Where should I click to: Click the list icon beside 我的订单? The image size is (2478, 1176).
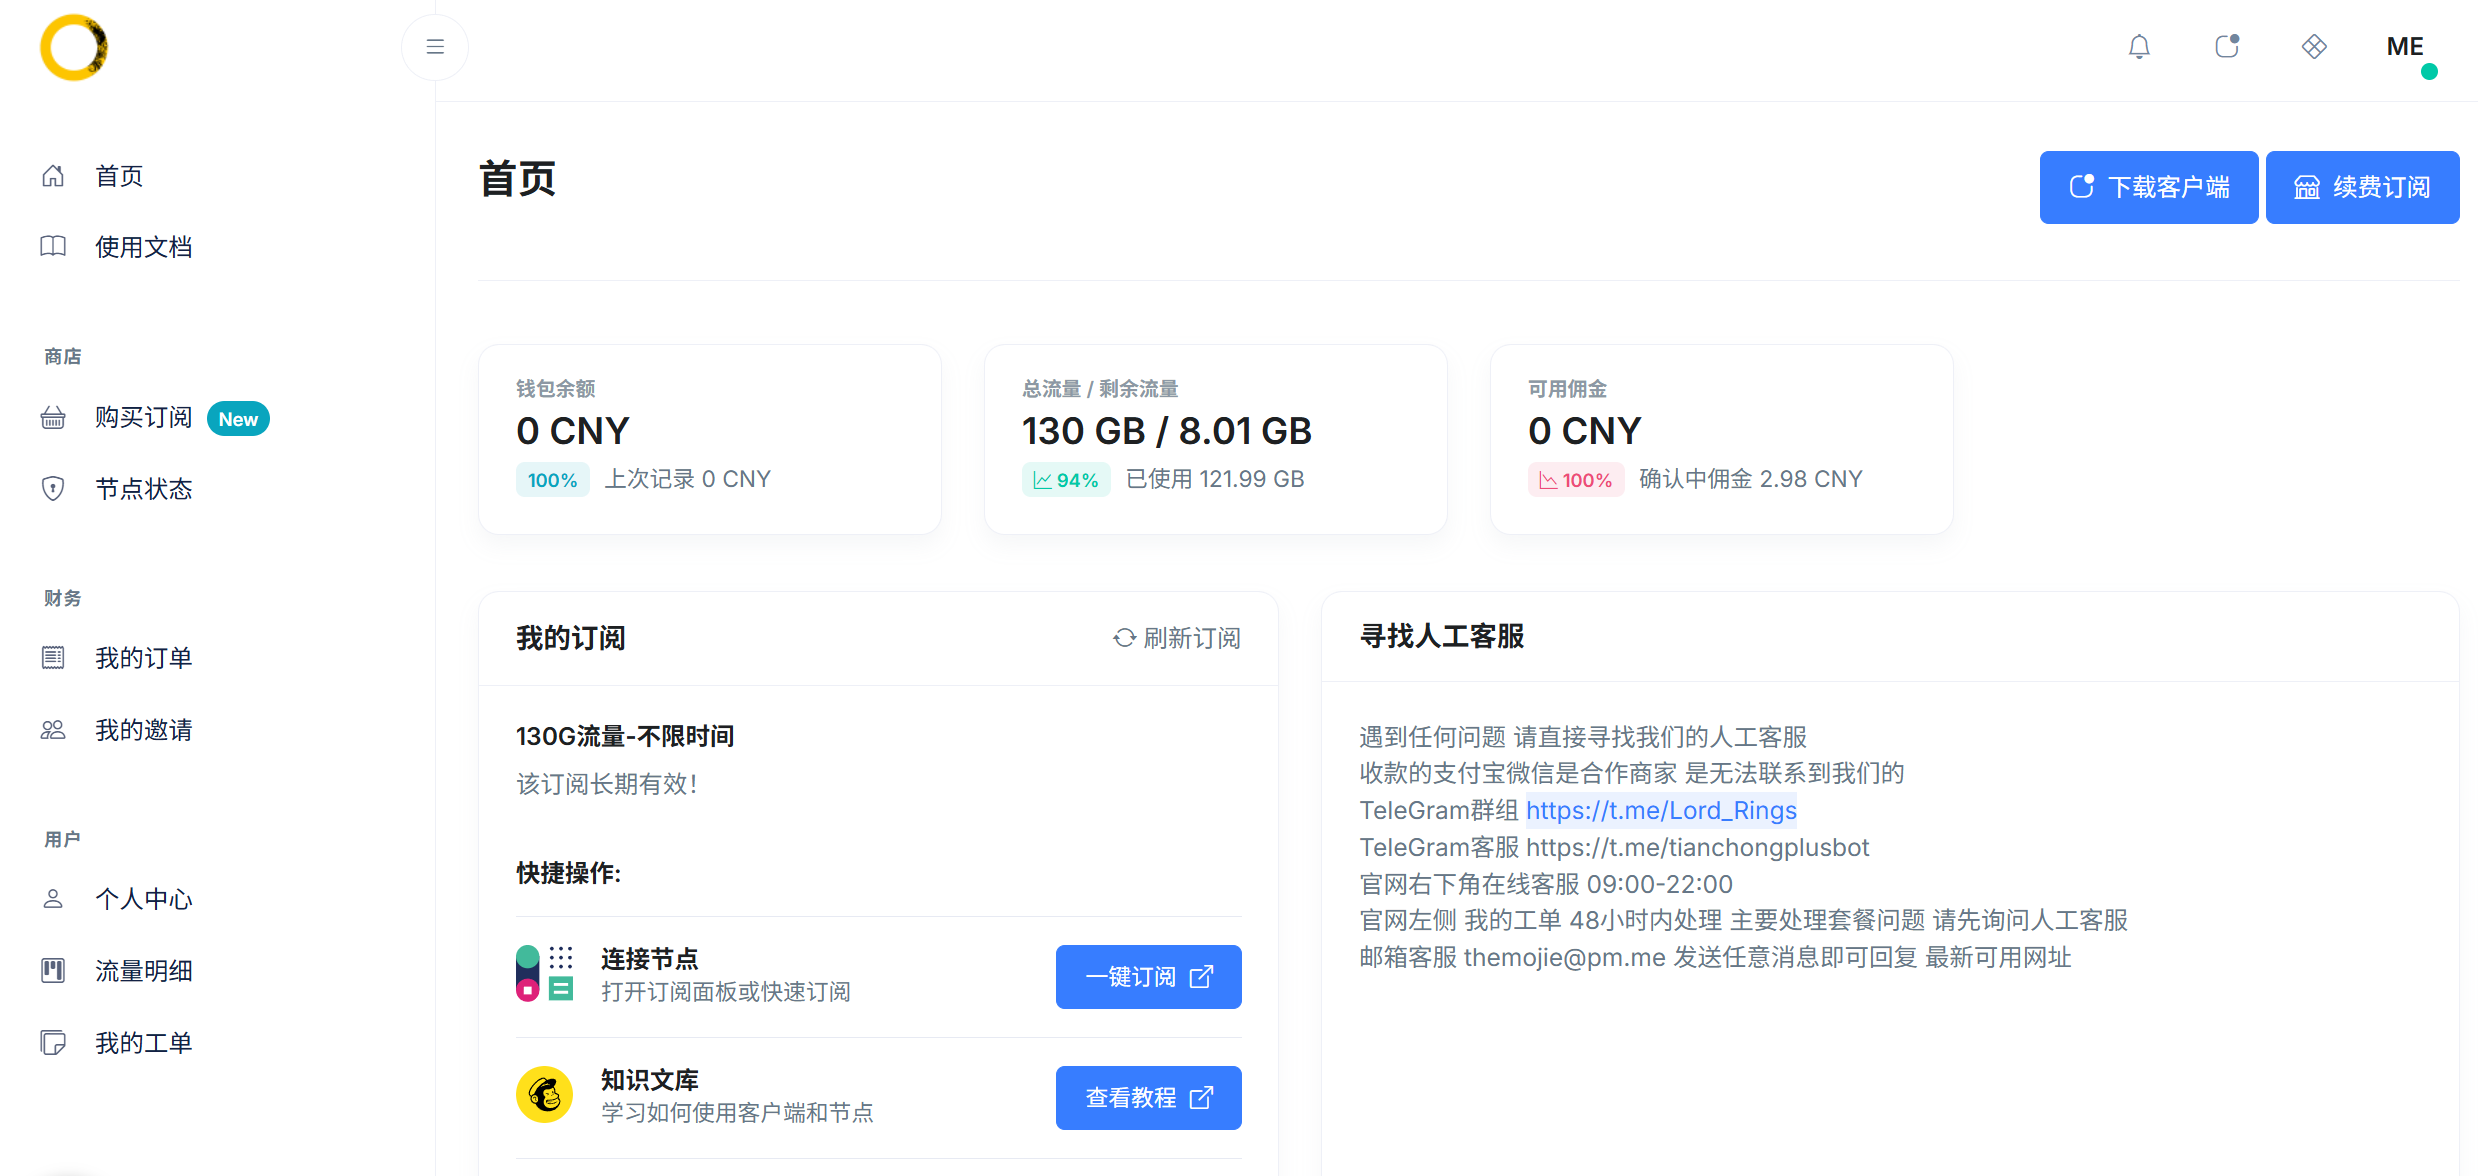(53, 658)
